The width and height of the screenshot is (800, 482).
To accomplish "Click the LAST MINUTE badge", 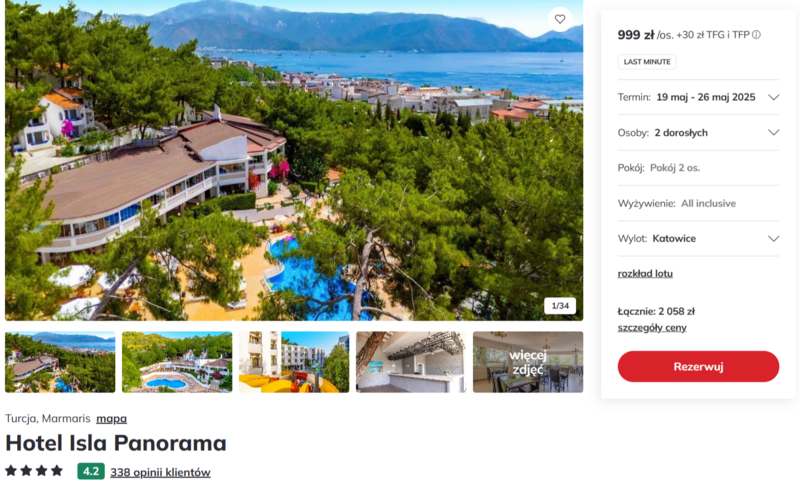I will click(647, 62).
